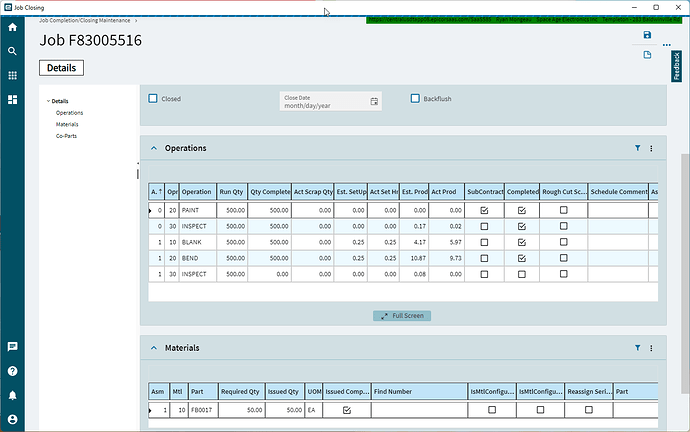Toggle Rough Cut for the BEND operation
The image size is (690, 432).
click(563, 258)
